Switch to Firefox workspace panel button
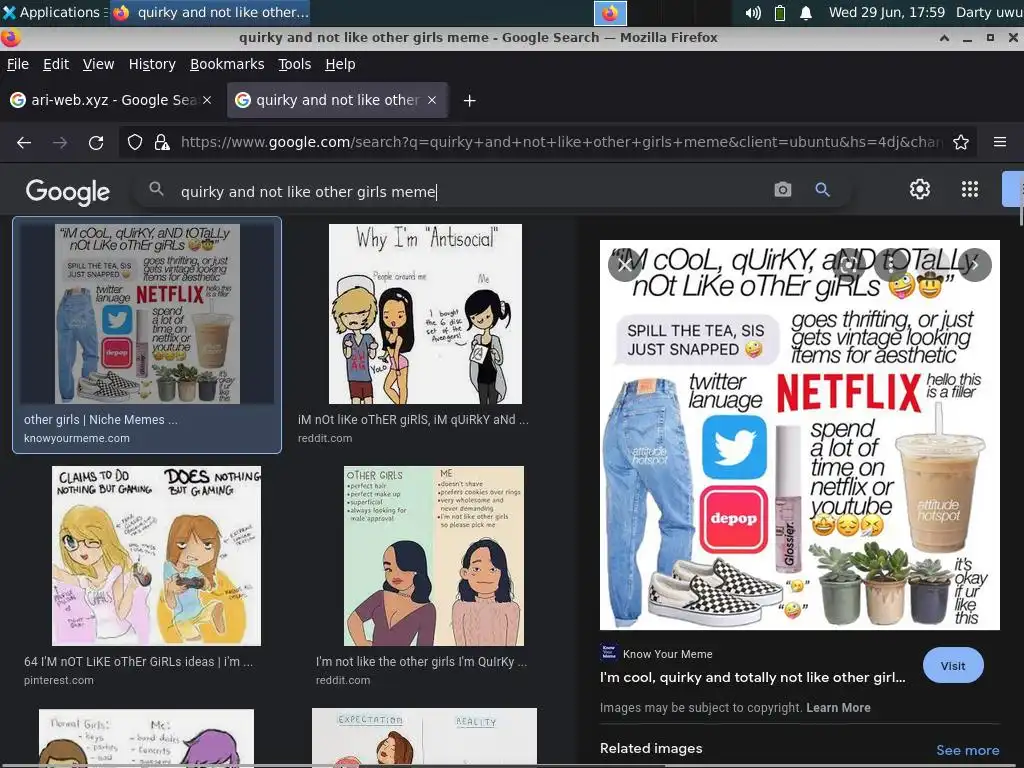Viewport: 1024px width, 768px height. point(610,13)
